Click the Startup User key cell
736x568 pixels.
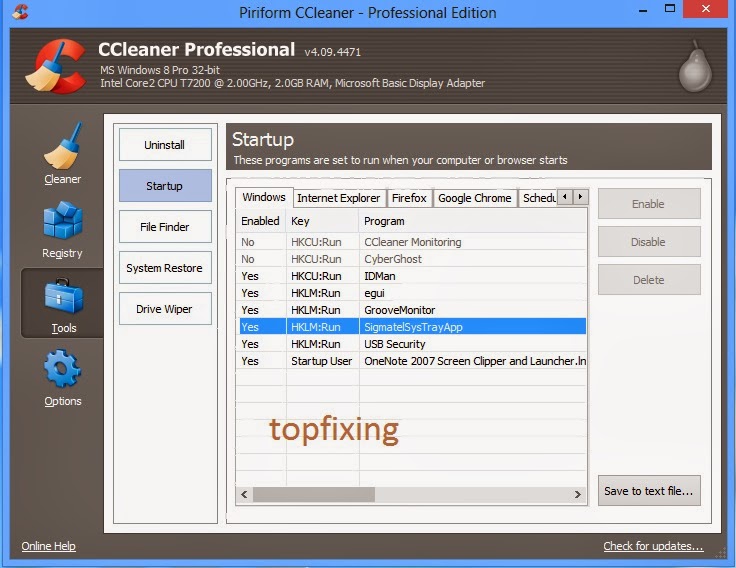tap(322, 361)
